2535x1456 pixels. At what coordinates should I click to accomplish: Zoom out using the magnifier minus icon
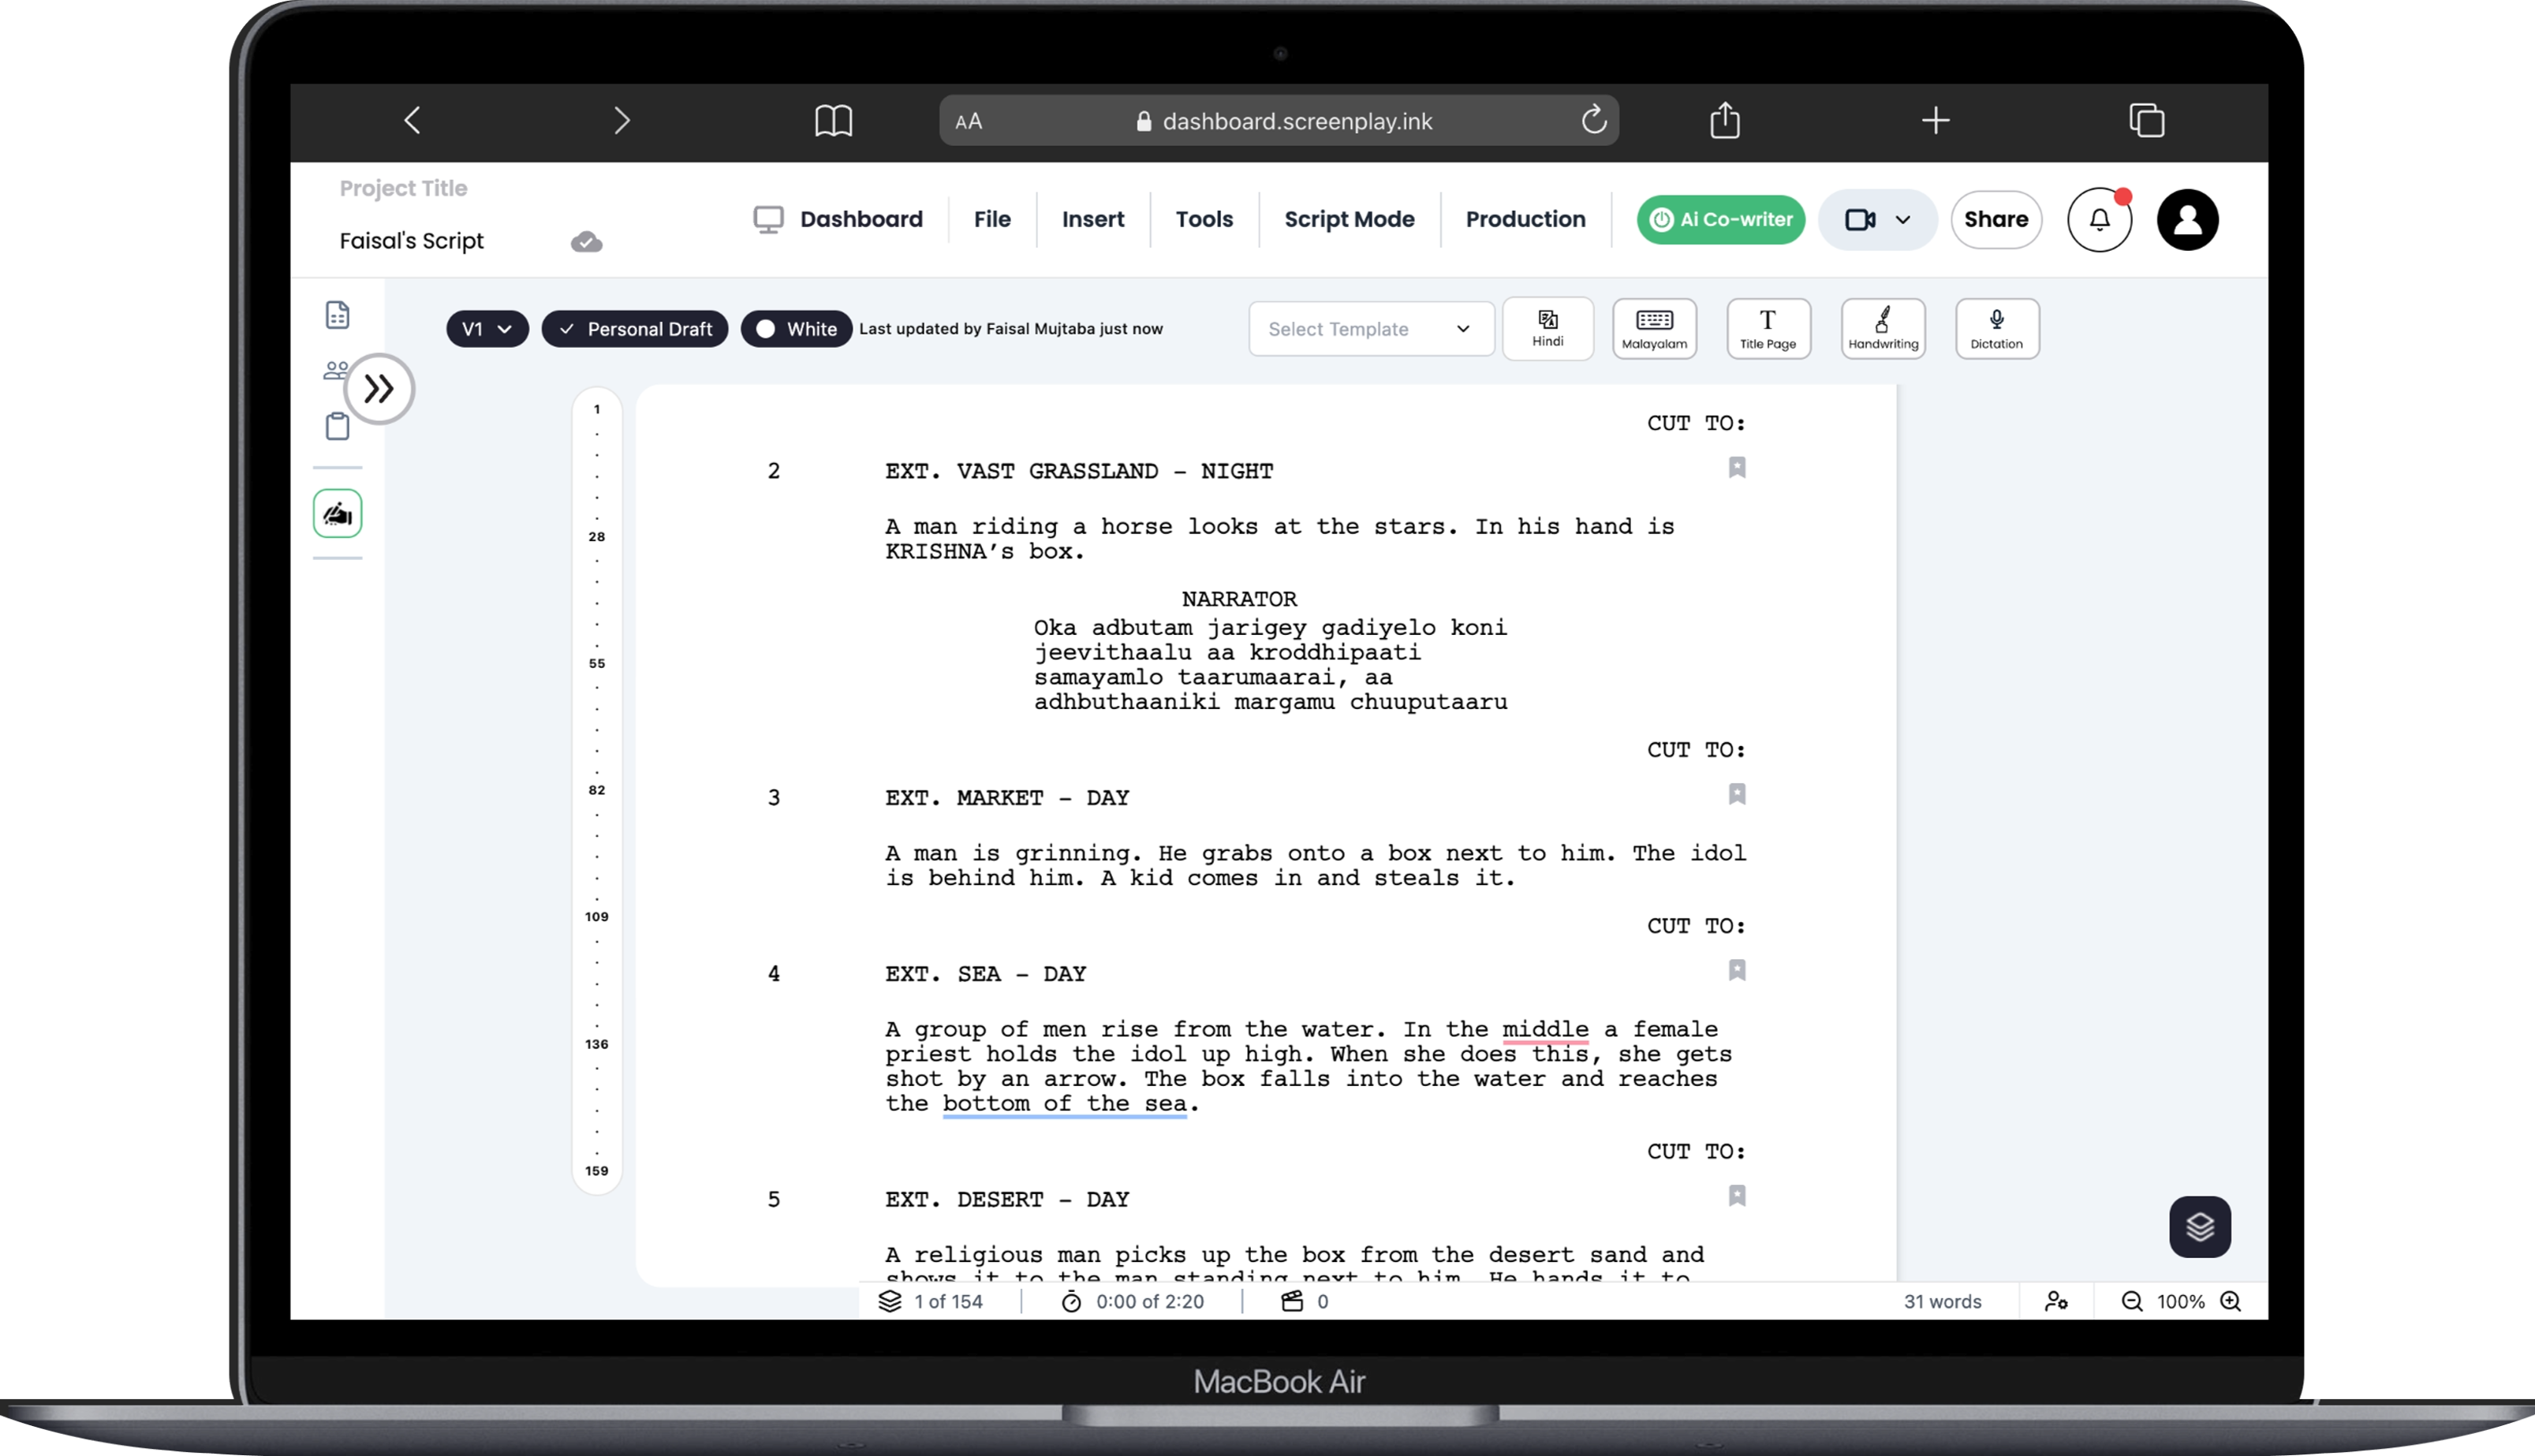[x=2131, y=1301]
